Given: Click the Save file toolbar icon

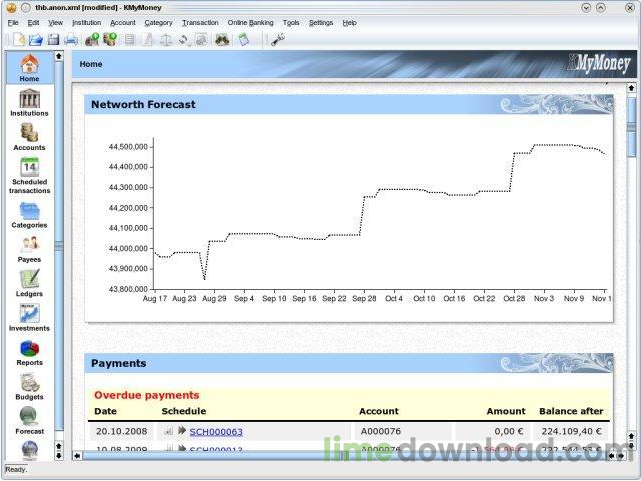Looking at the screenshot, I should tap(53, 39).
